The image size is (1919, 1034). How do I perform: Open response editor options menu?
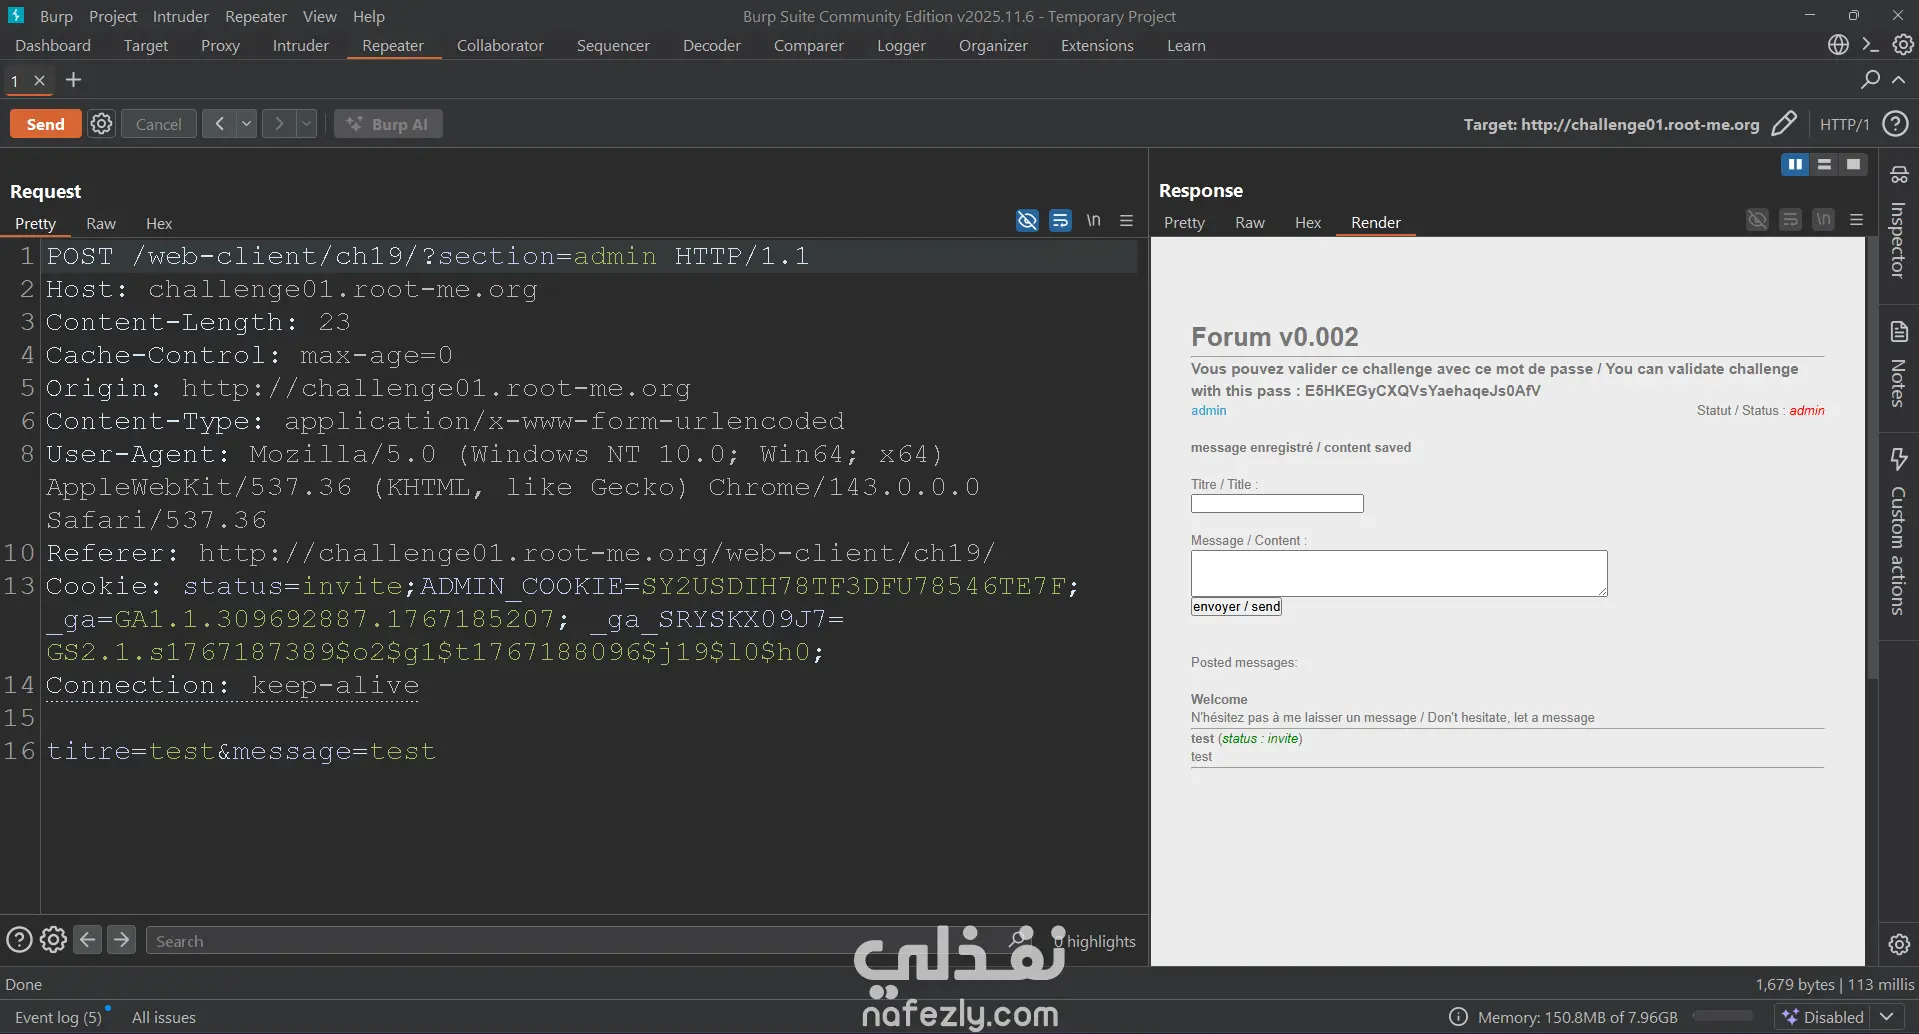1856,219
